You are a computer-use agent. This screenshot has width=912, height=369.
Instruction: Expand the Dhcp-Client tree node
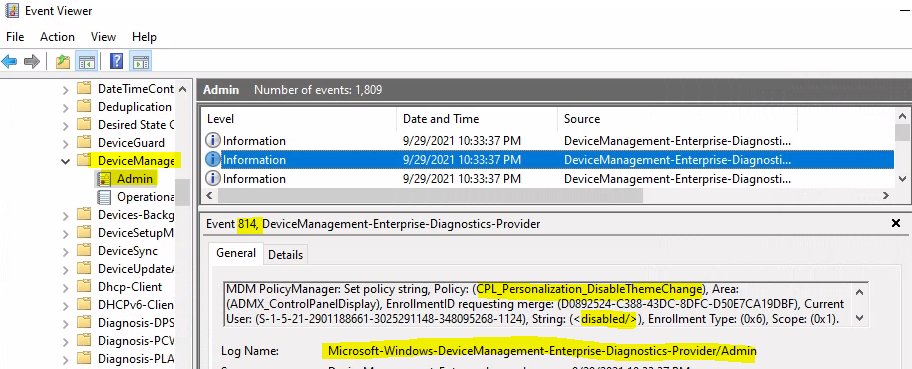coord(66,287)
